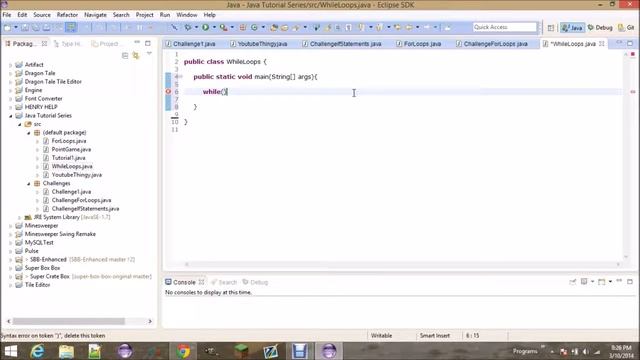Click the Minecraft grass block taskbar icon
The image size is (640, 360).
(241, 351)
